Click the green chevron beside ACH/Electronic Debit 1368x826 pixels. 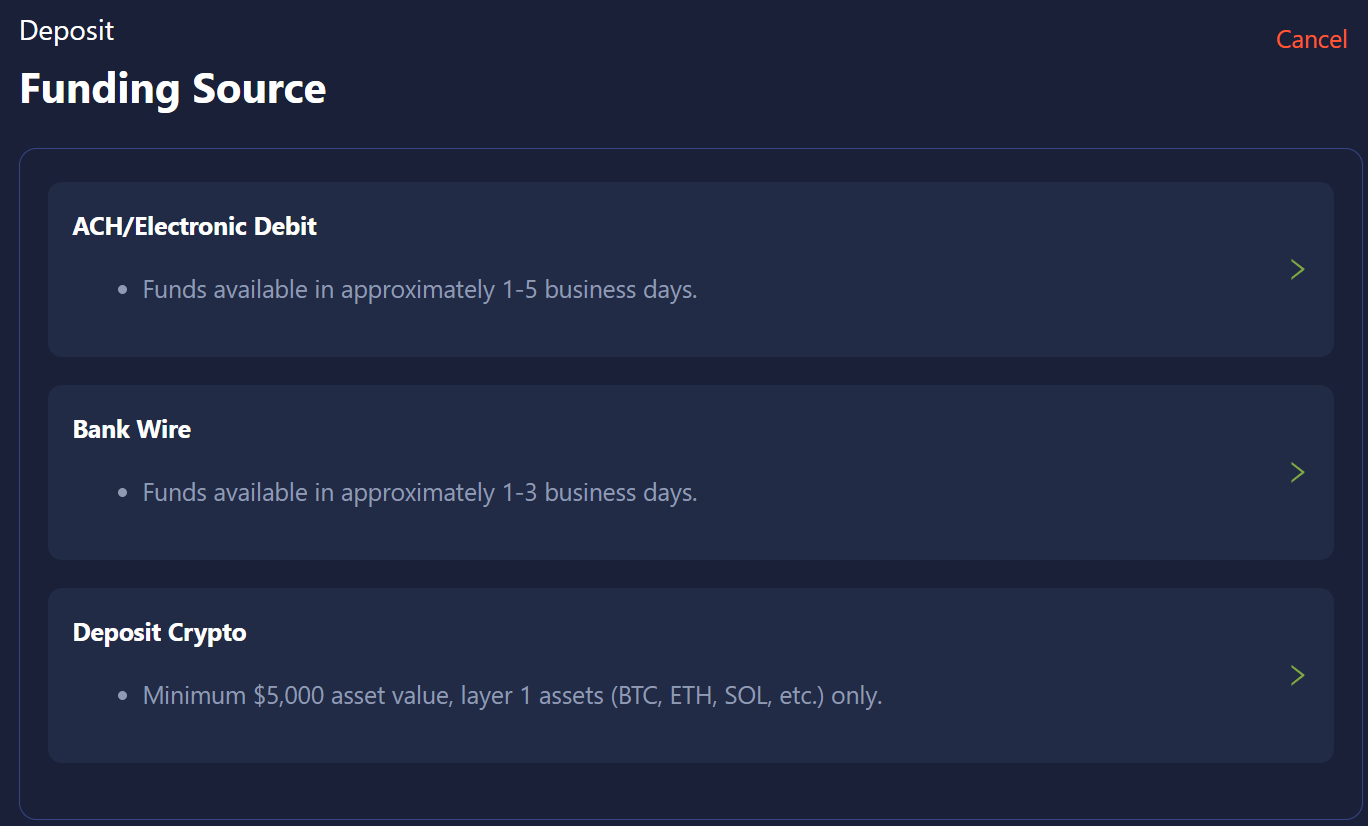[1297, 269]
